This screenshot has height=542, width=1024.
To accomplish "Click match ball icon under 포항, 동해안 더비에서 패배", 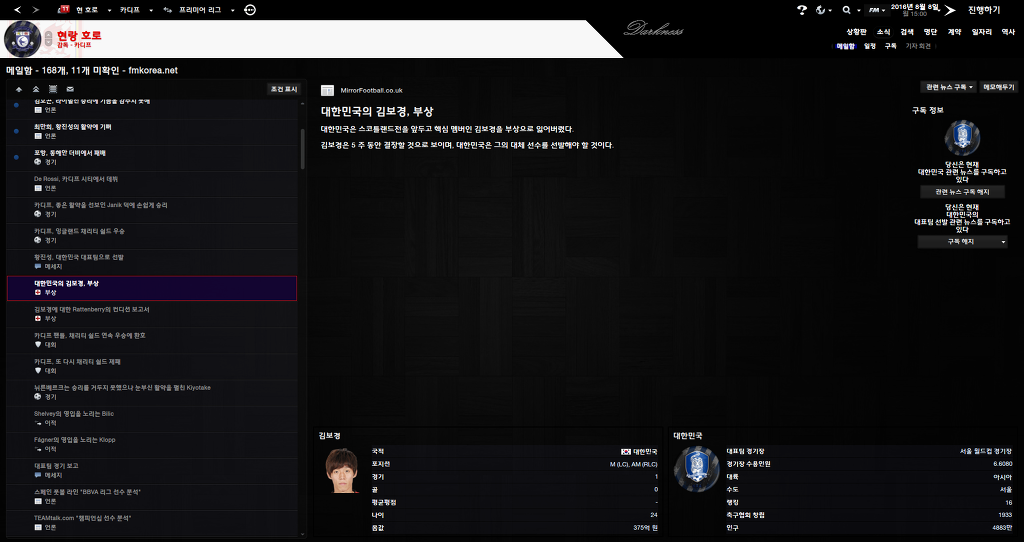I will (38, 162).
